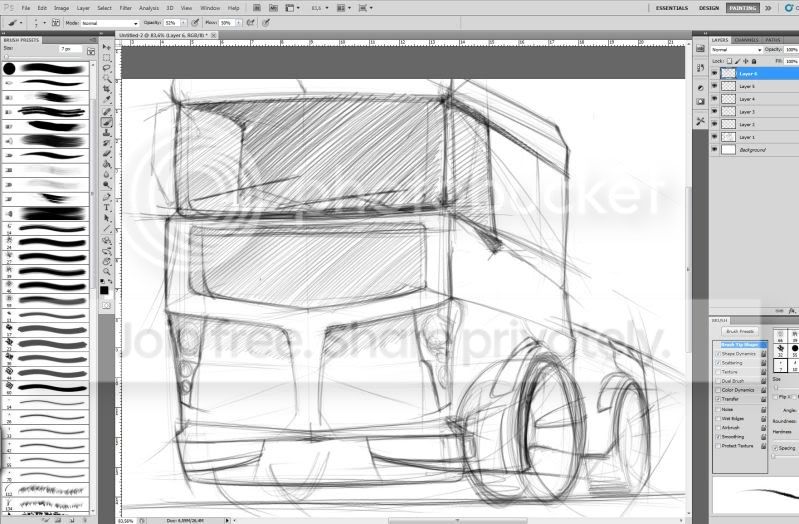Switch to the Channels tab
The width and height of the screenshot is (799, 524).
click(x=747, y=40)
